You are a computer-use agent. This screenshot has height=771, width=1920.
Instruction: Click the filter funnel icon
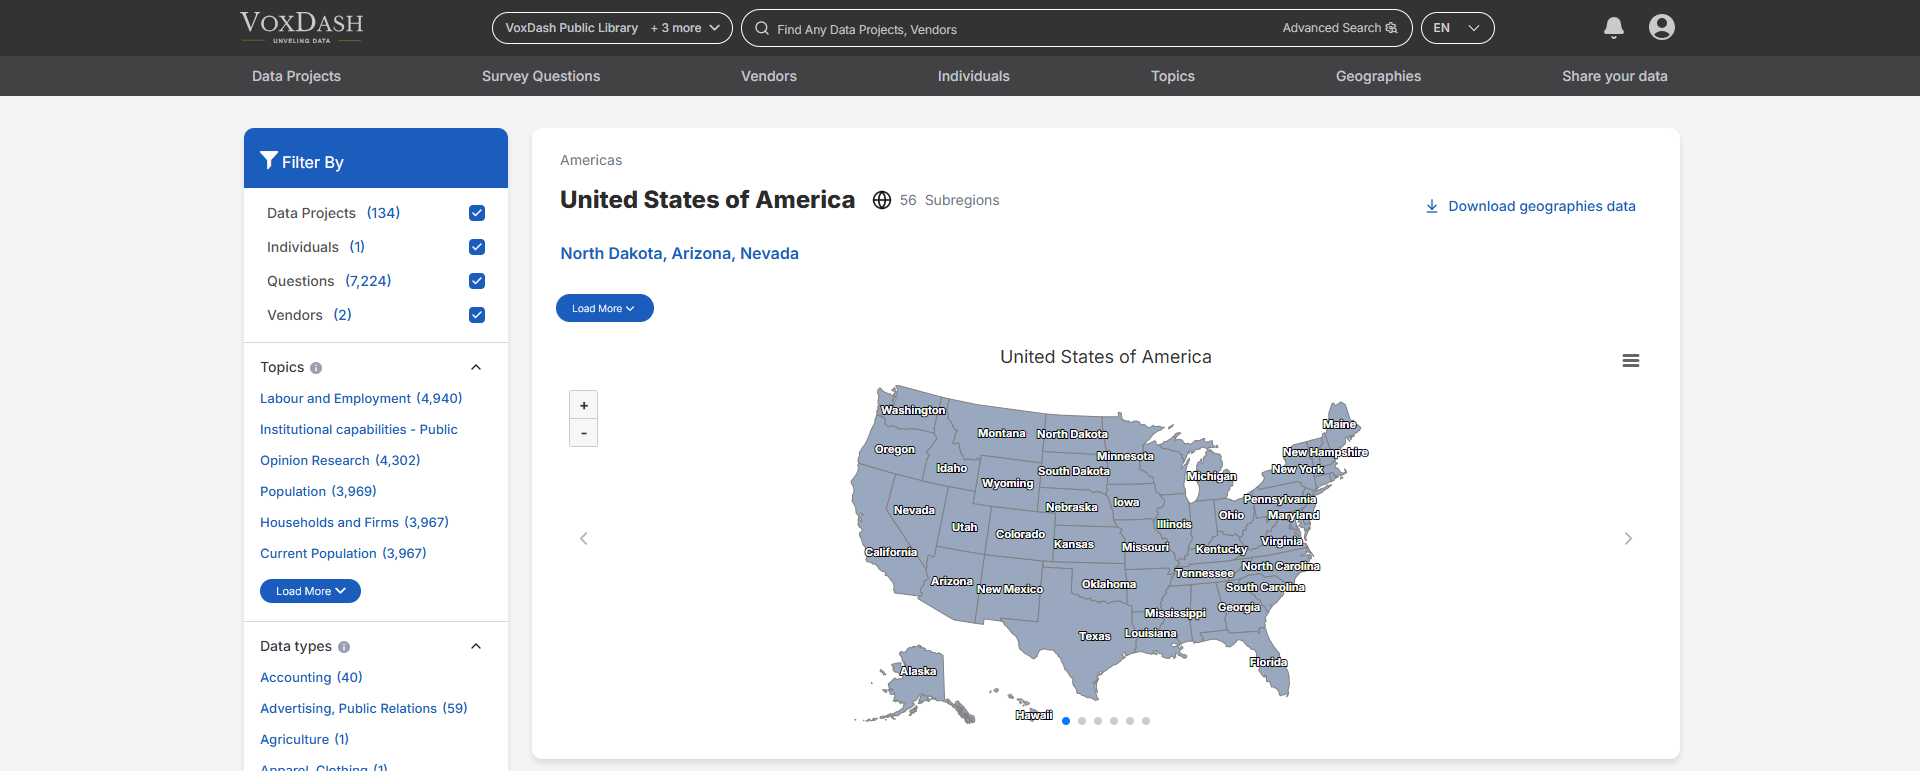point(268,160)
